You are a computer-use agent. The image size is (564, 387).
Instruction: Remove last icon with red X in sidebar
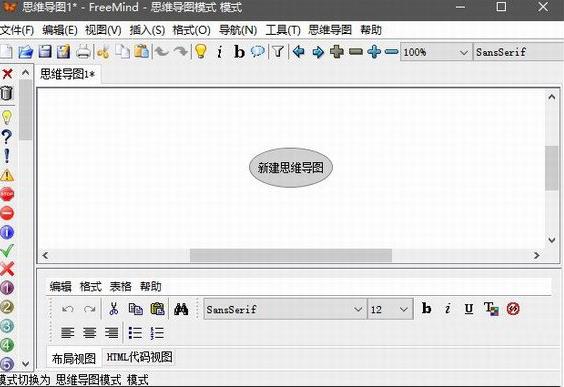click(7, 74)
